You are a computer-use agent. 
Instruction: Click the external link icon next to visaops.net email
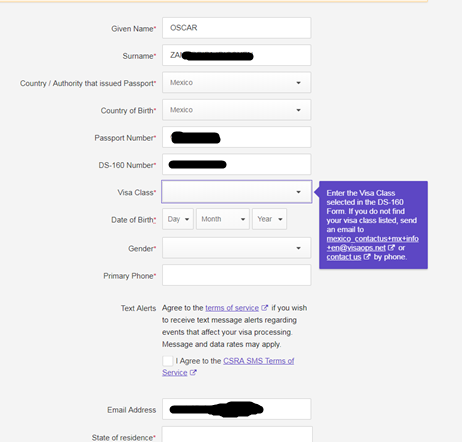[391, 248]
